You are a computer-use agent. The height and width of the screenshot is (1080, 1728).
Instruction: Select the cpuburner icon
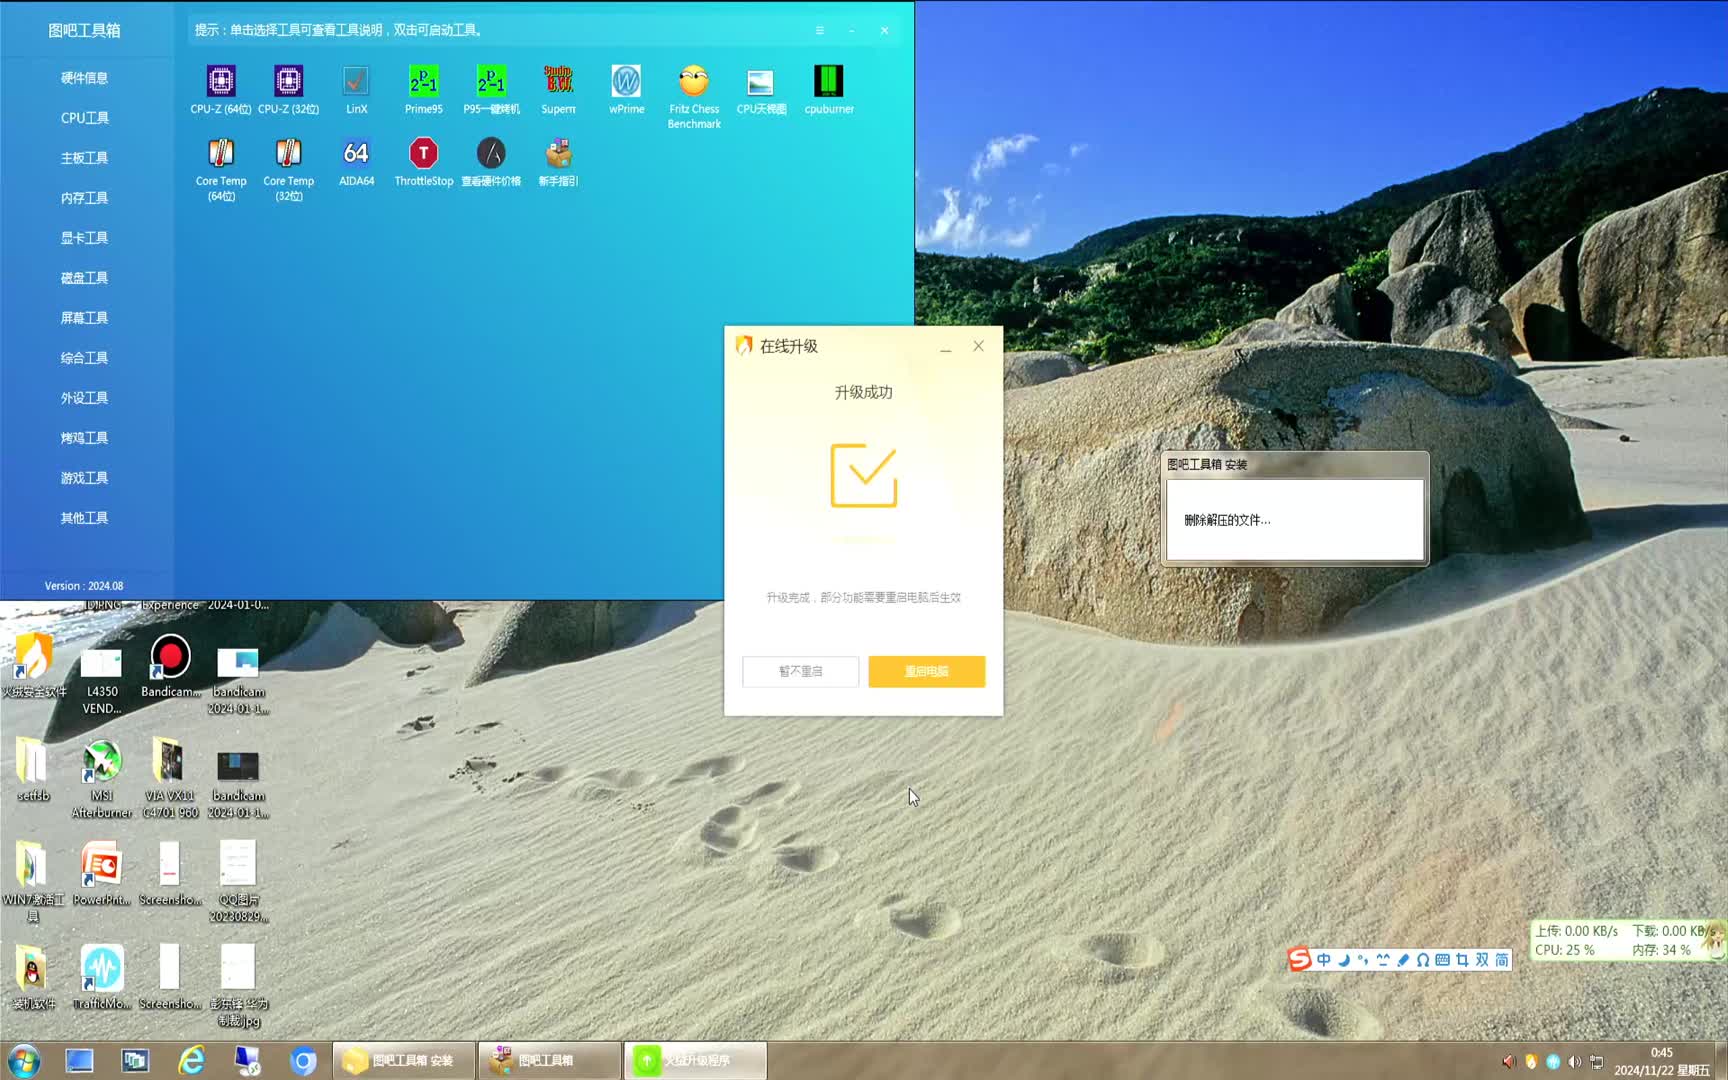pyautogui.click(x=828, y=82)
